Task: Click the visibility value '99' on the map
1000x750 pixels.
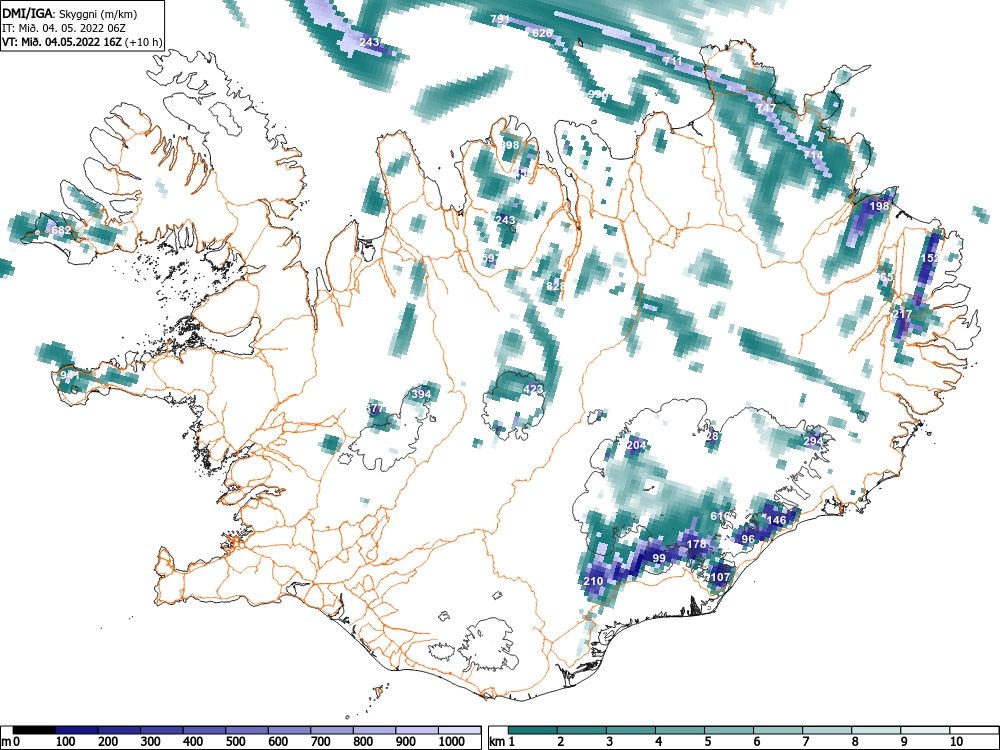Action: tap(659, 558)
